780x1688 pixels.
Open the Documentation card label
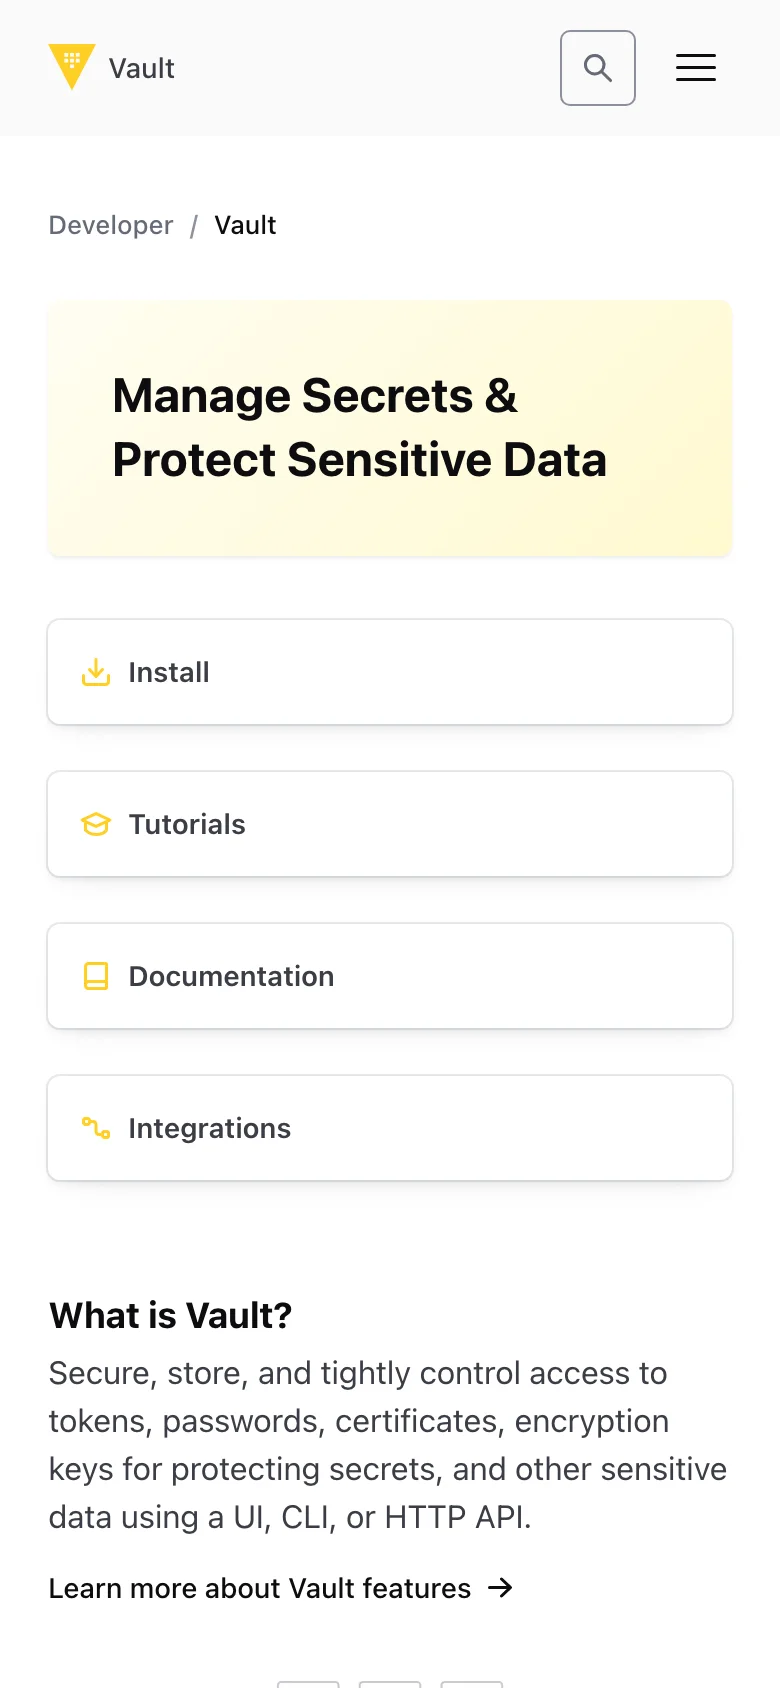point(231,976)
